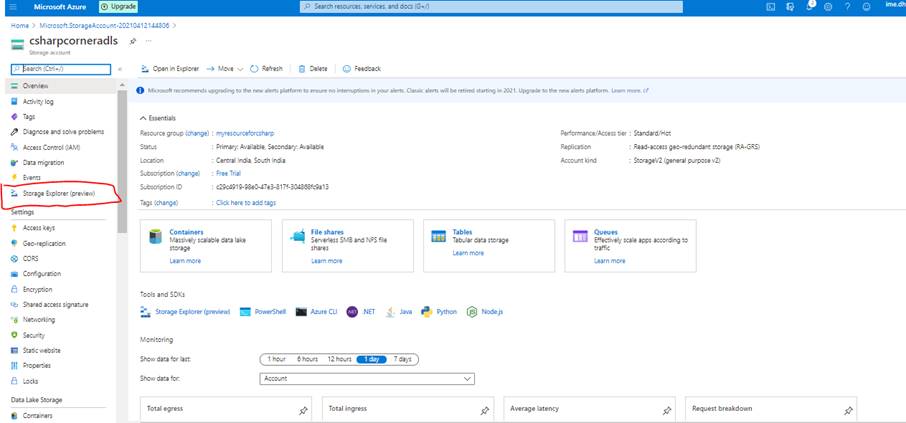The image size is (906, 423).
Task: Select 7 days time range
Action: (403, 359)
